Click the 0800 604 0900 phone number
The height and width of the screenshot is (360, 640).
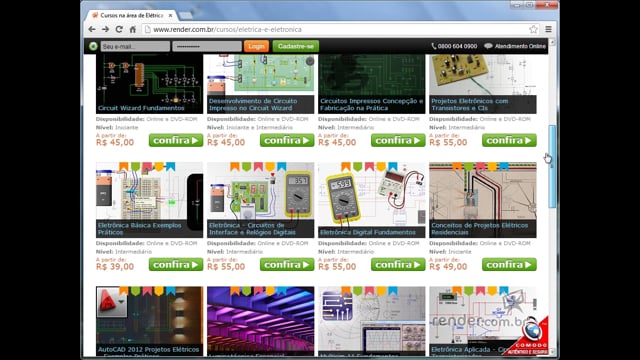[x=457, y=46]
